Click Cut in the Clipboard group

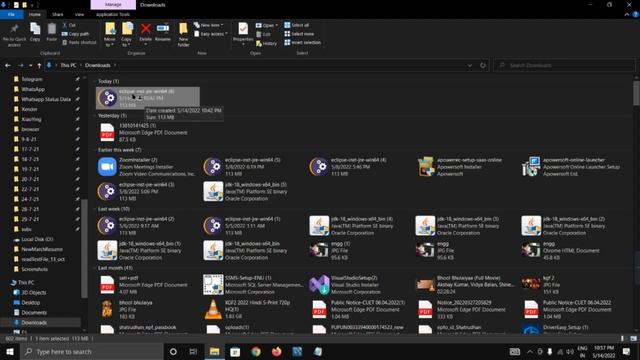(69, 25)
